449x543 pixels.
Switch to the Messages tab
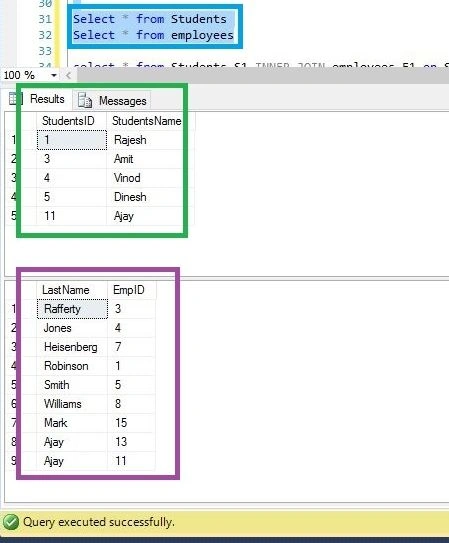(112, 100)
